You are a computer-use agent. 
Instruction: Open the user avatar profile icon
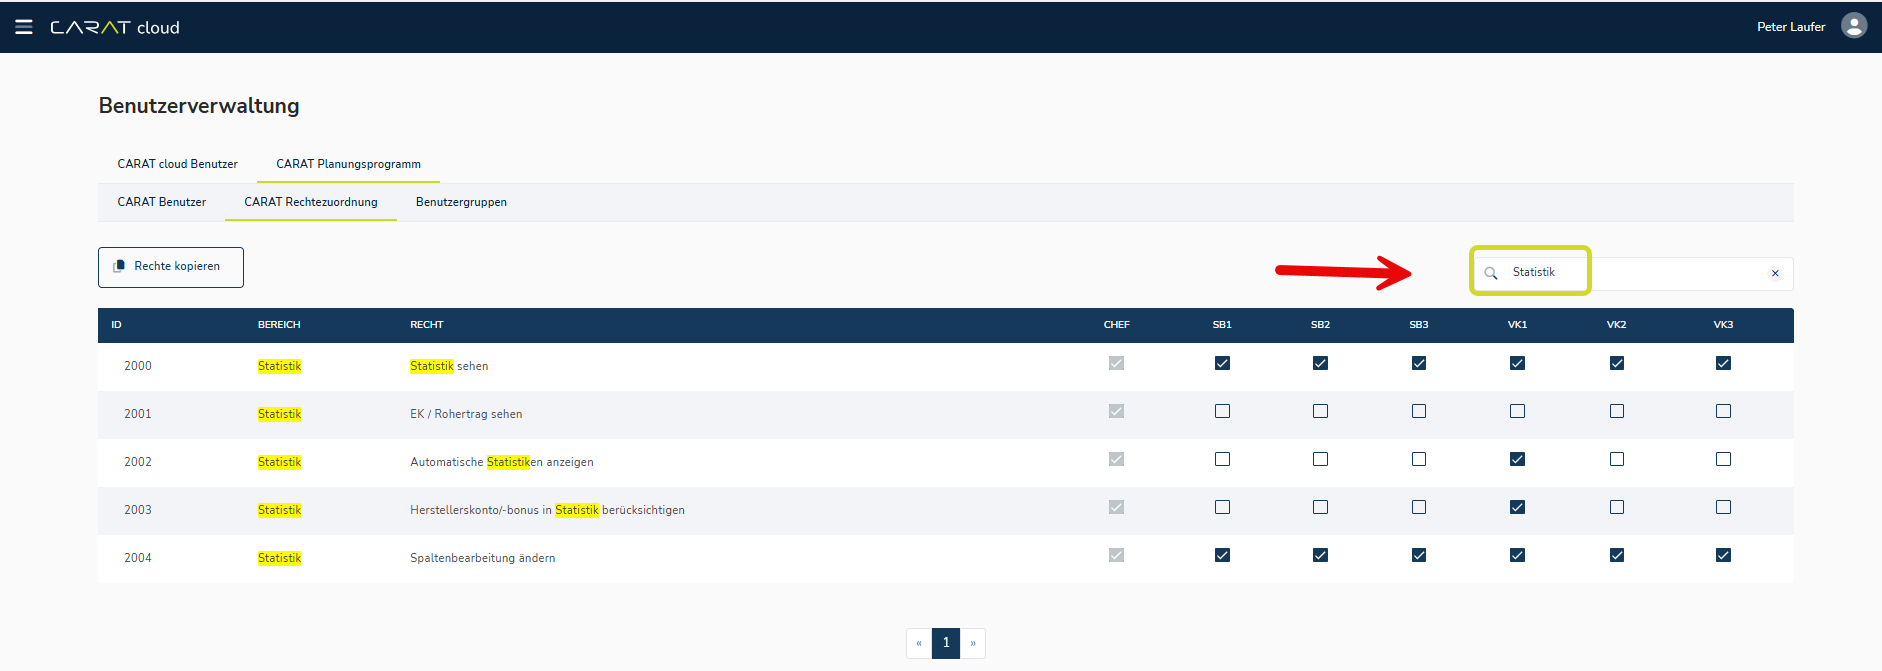click(1854, 26)
